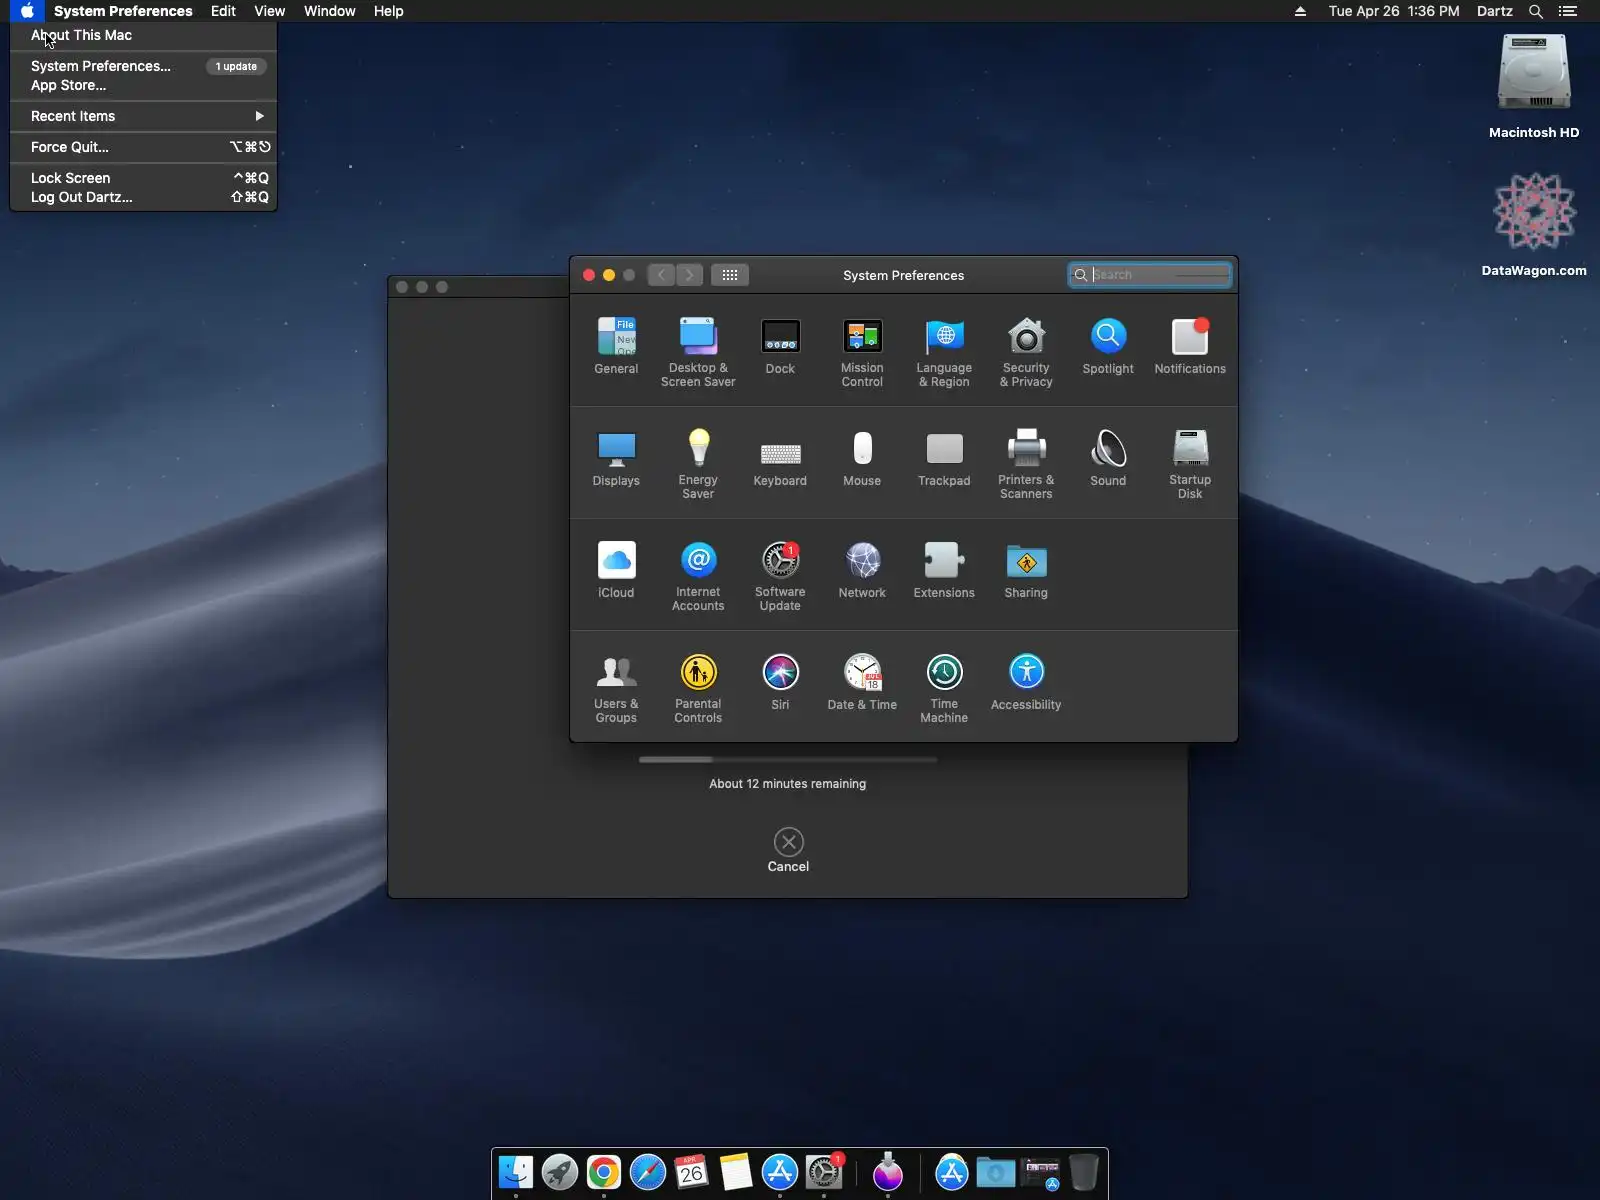Open the Displays preferences pane
The width and height of the screenshot is (1600, 1200).
616,458
